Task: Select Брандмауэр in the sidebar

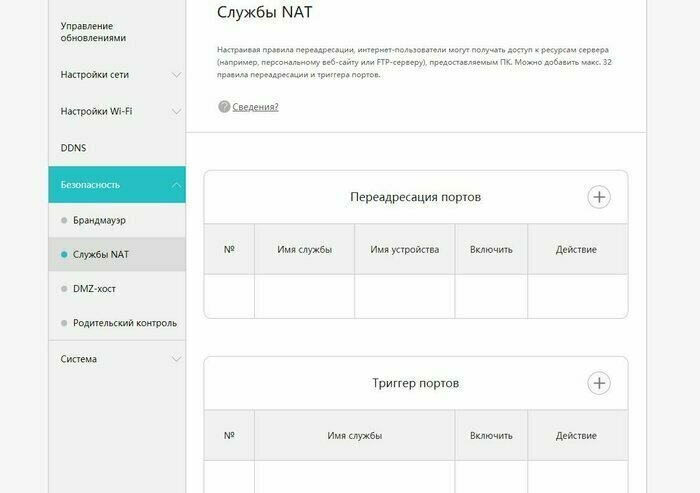Action: [100, 219]
